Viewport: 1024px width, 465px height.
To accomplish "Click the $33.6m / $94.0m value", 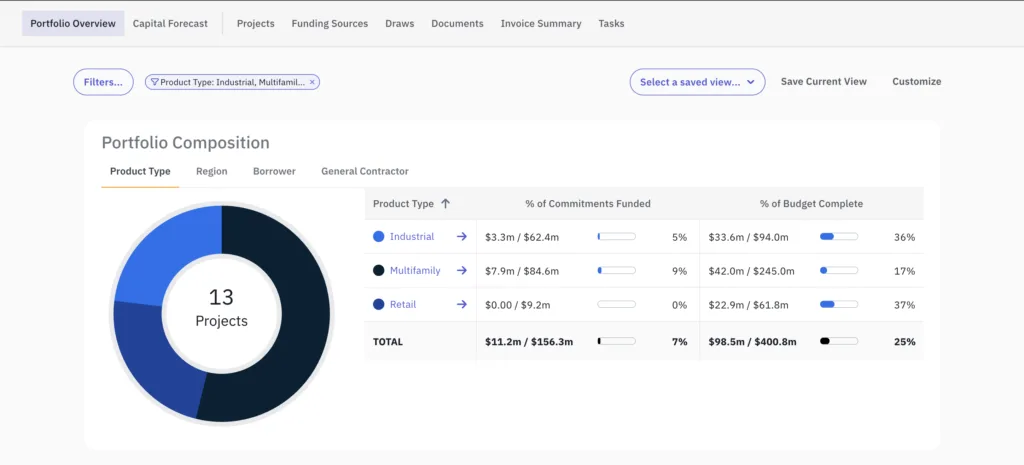I will pos(748,237).
